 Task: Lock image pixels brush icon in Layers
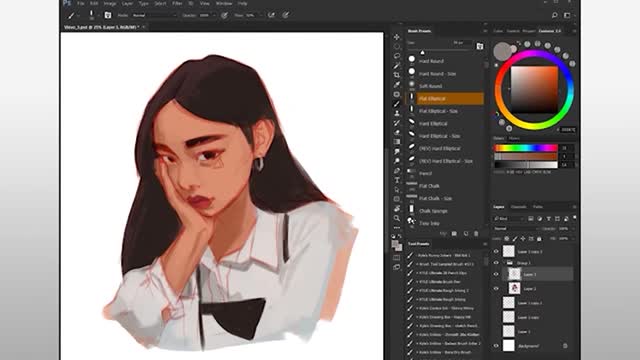pos(515,238)
